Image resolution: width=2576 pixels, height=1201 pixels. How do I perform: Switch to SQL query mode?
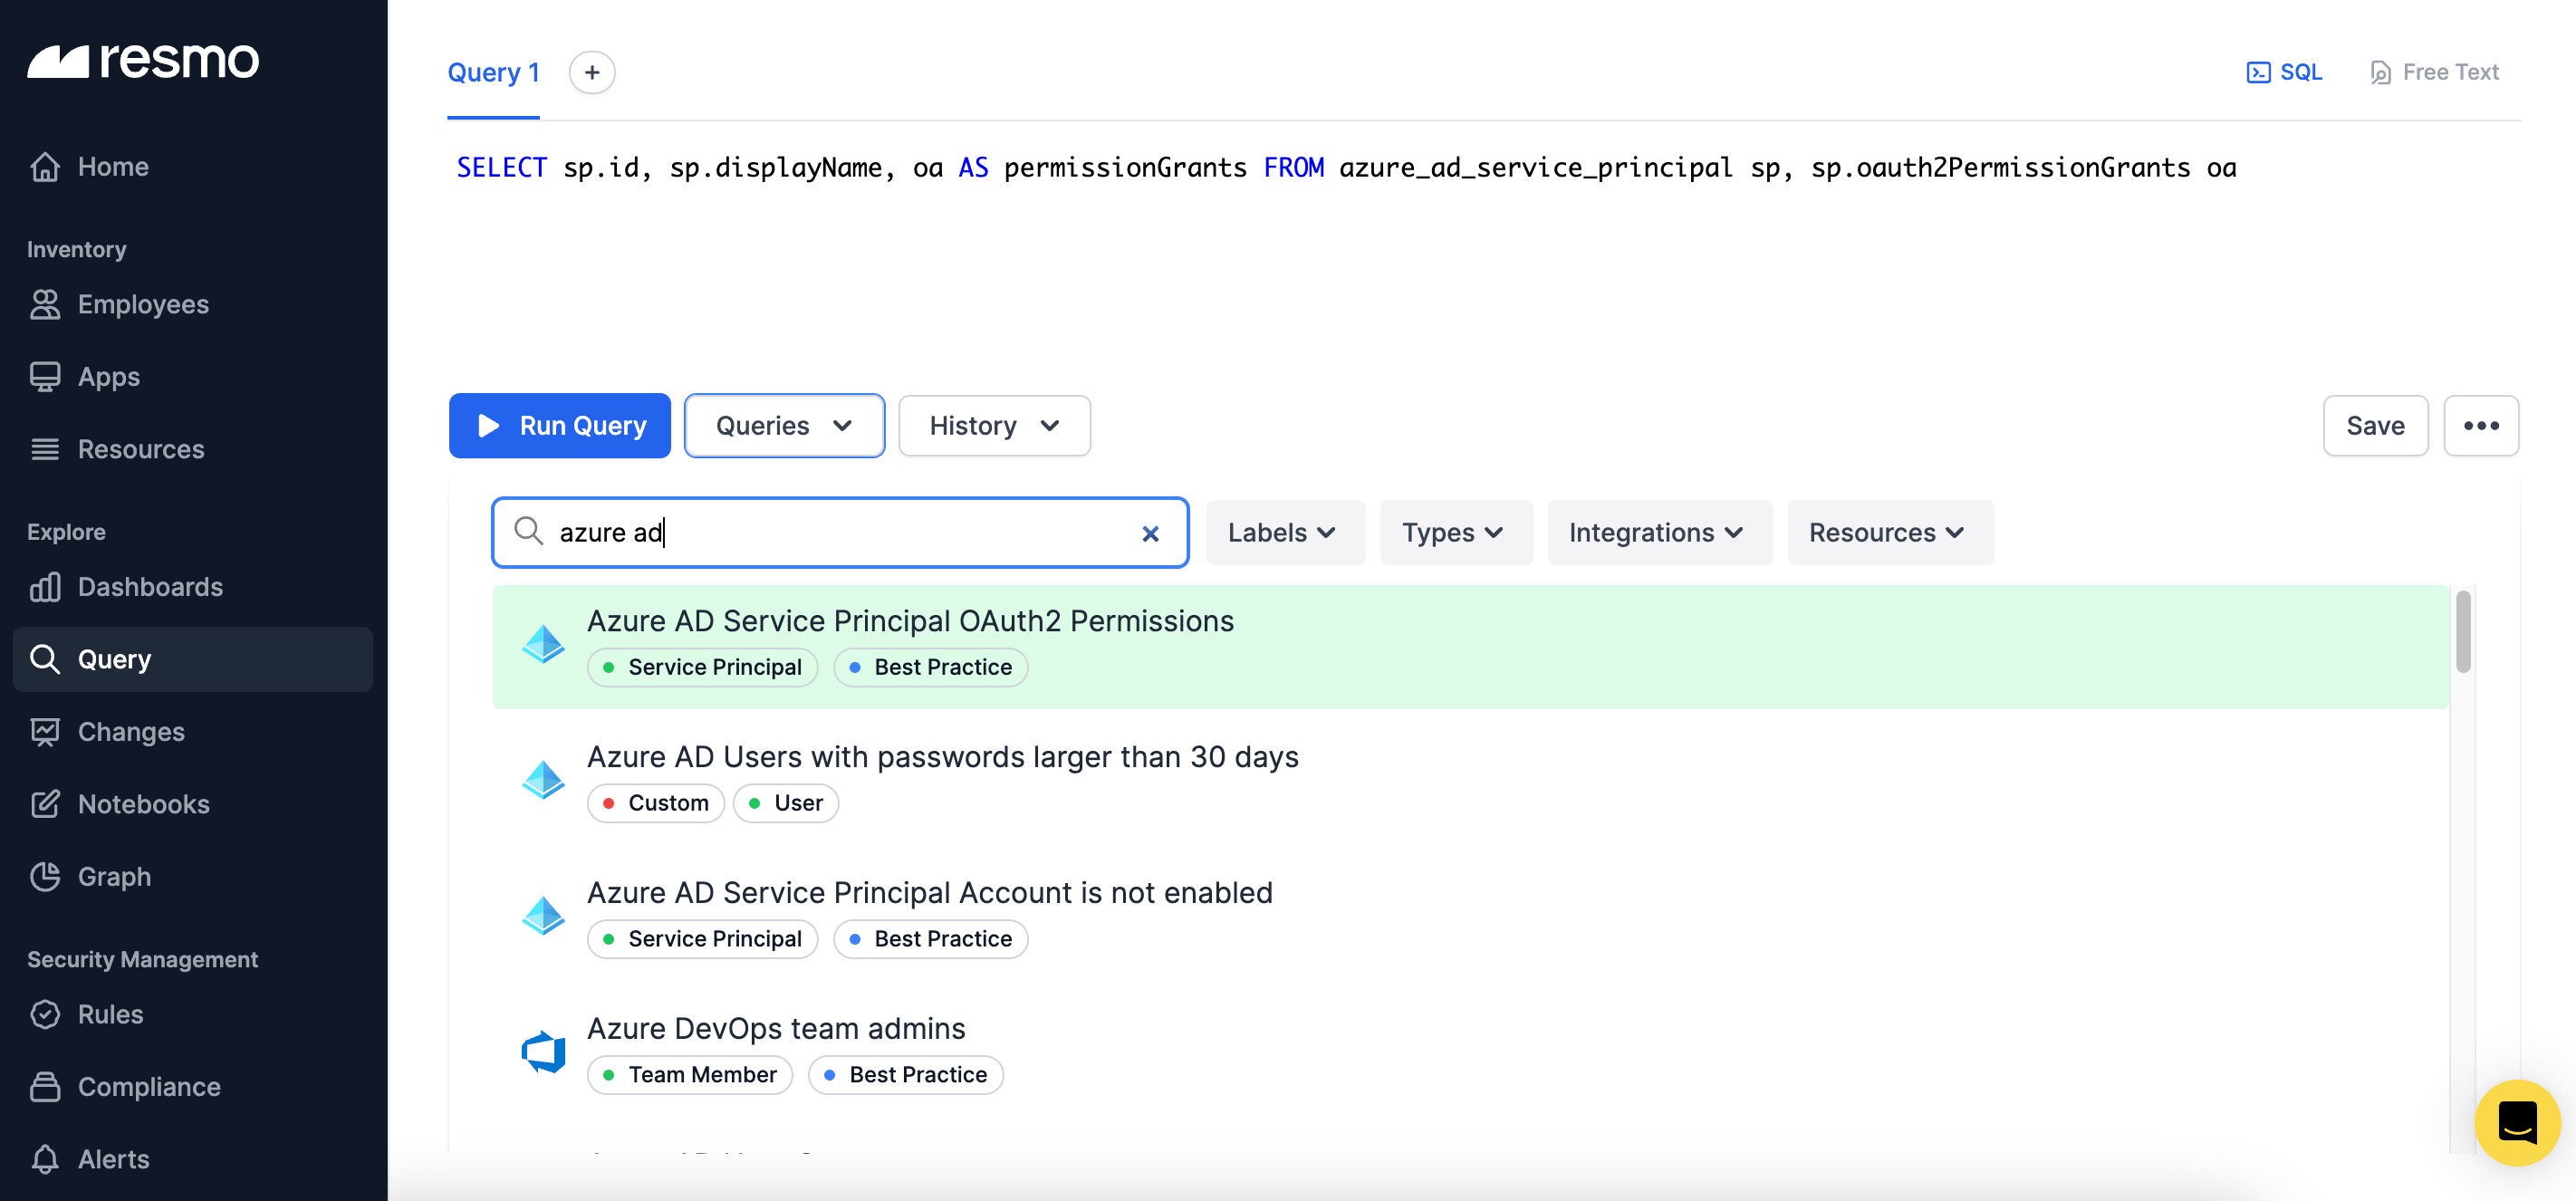click(2286, 71)
